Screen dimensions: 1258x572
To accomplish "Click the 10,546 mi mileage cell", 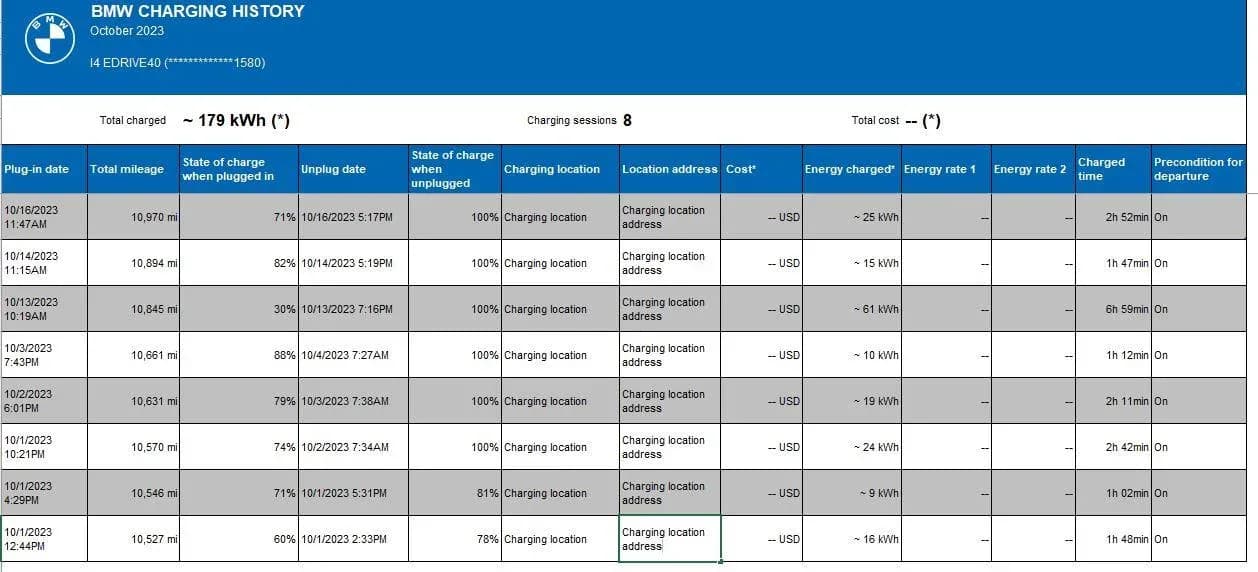I will [x=133, y=493].
